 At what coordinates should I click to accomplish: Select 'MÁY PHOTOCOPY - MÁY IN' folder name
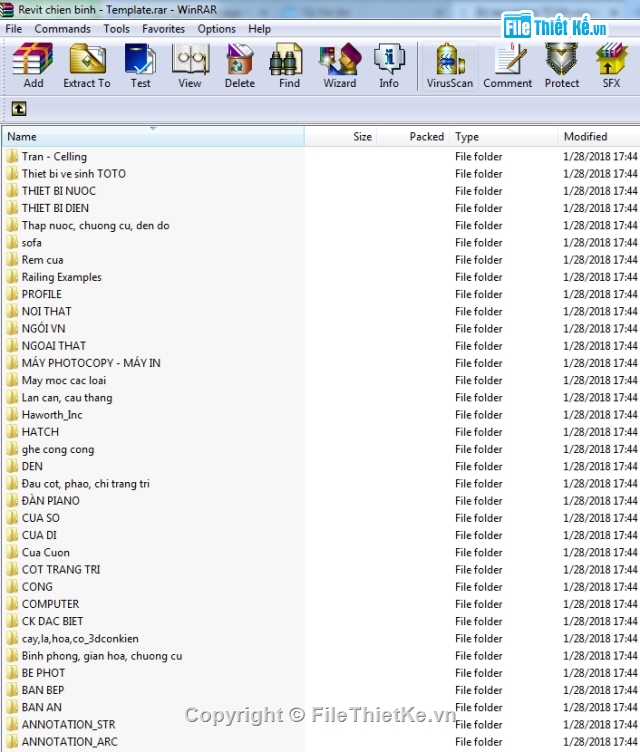pos(91,363)
